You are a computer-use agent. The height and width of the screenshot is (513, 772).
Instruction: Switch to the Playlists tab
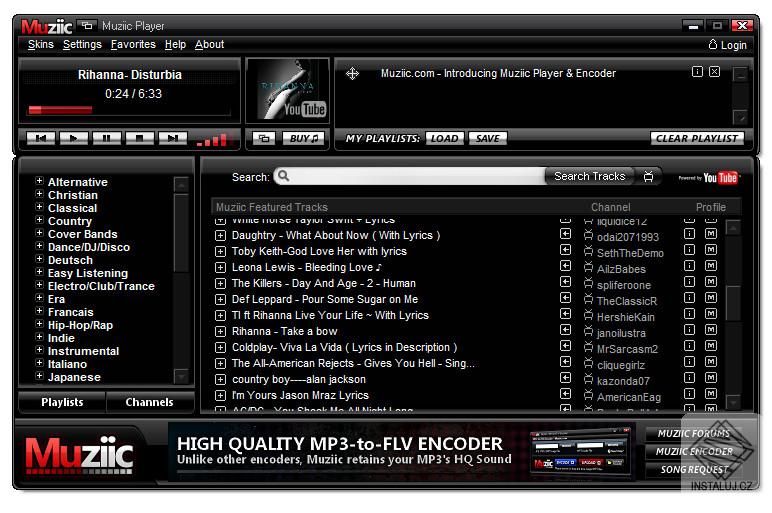(62, 402)
